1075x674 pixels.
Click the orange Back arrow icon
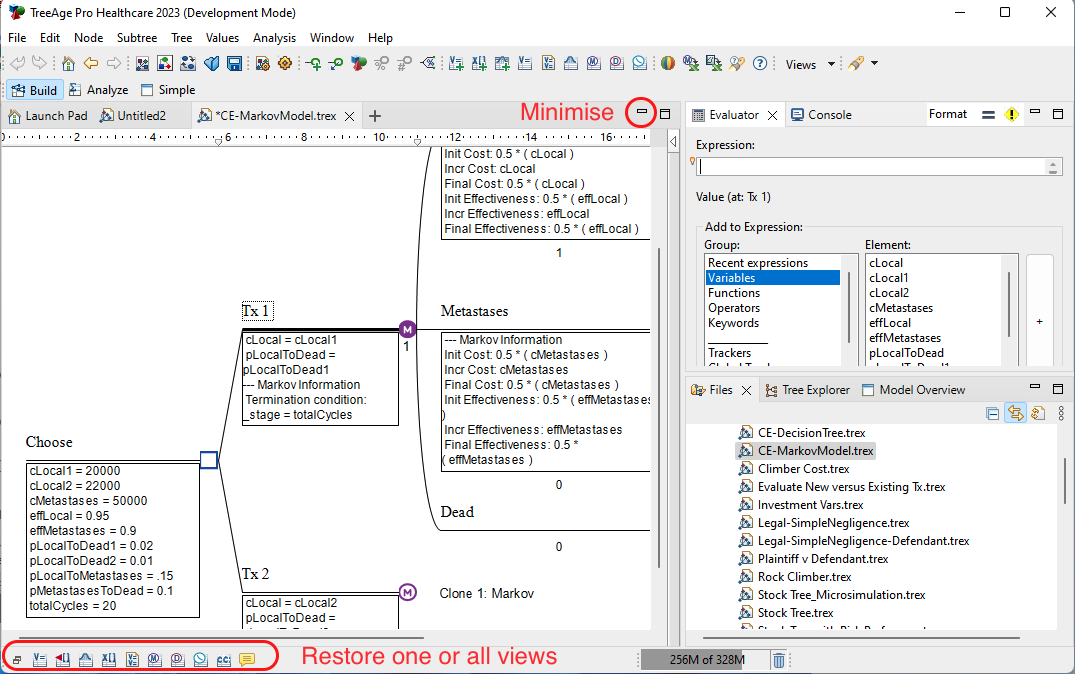coord(91,64)
